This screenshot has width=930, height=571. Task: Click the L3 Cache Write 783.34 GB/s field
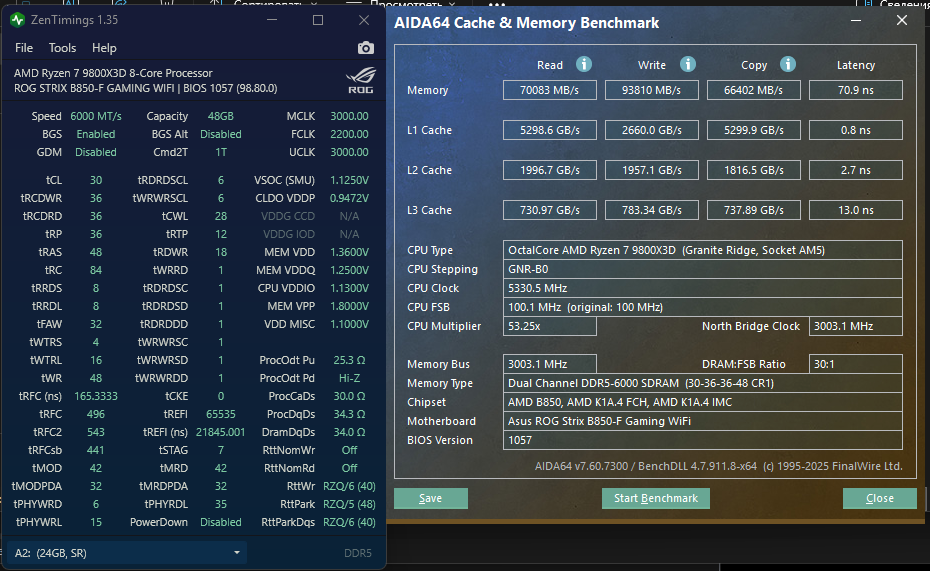click(650, 210)
